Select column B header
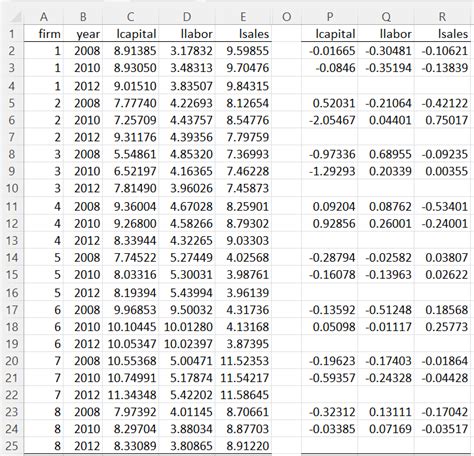Viewport: 474px width, 456px height. click(83, 17)
